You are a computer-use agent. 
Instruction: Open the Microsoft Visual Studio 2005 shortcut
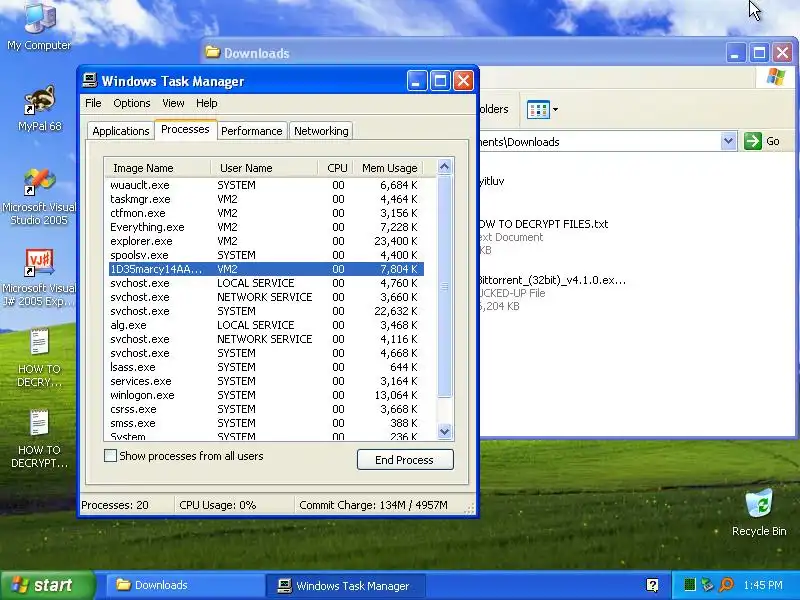click(39, 197)
